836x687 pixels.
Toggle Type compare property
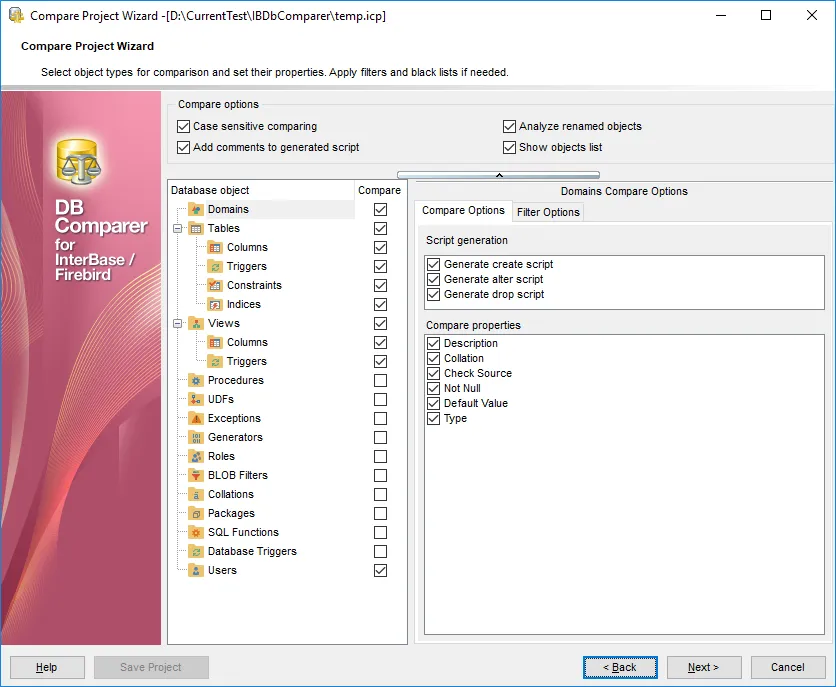433,418
